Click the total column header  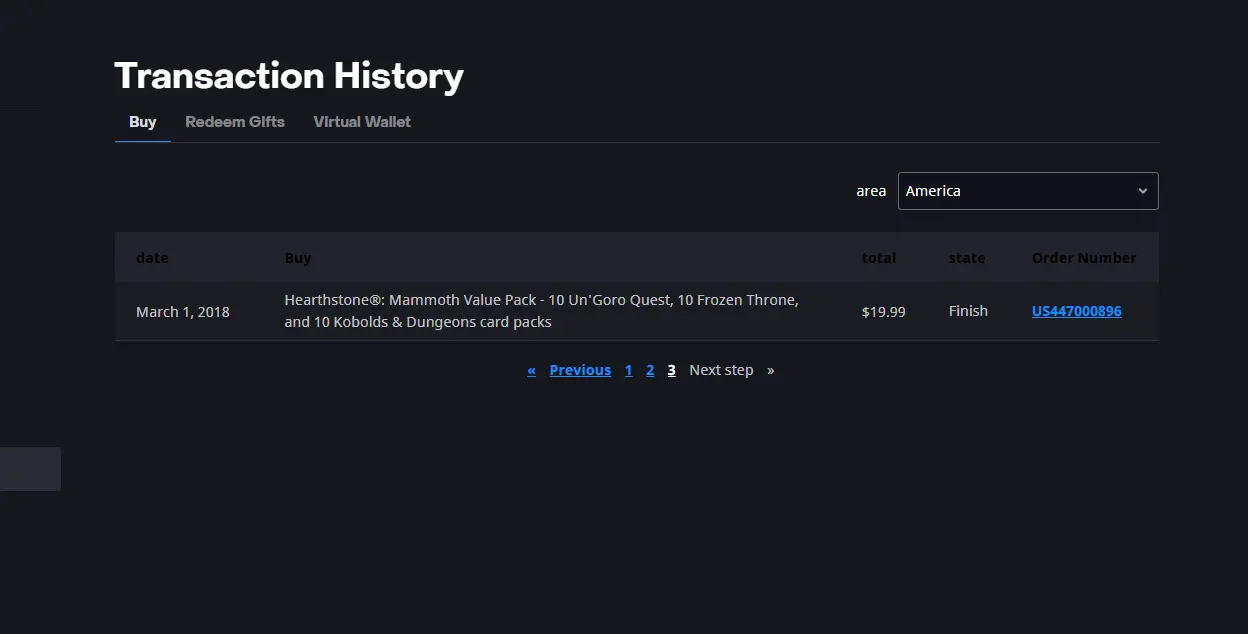[x=878, y=258]
